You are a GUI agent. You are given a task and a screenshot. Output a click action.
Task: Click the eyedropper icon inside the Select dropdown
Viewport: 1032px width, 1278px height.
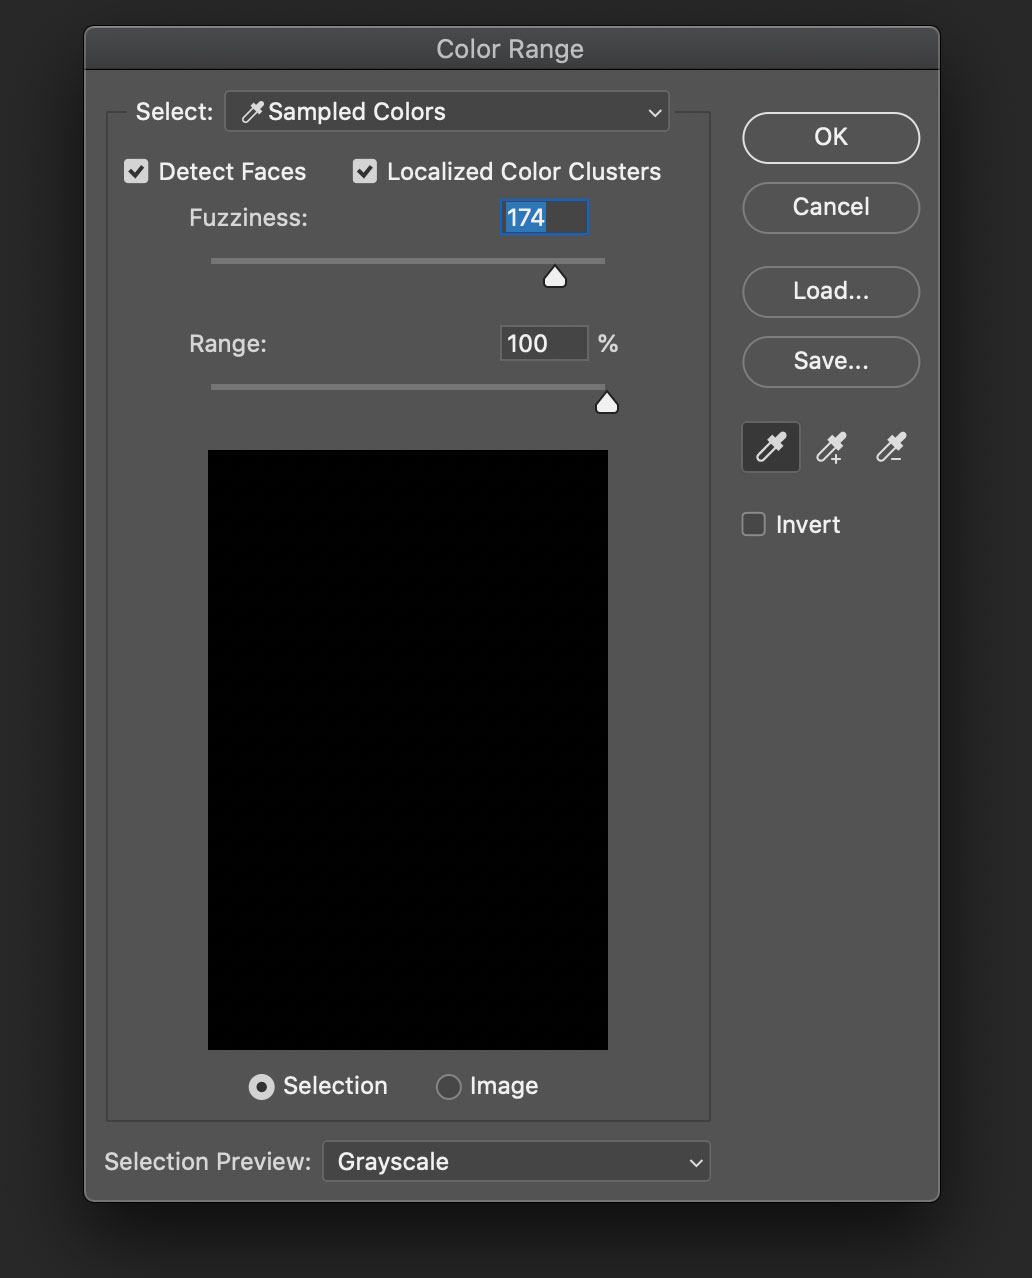coord(251,111)
